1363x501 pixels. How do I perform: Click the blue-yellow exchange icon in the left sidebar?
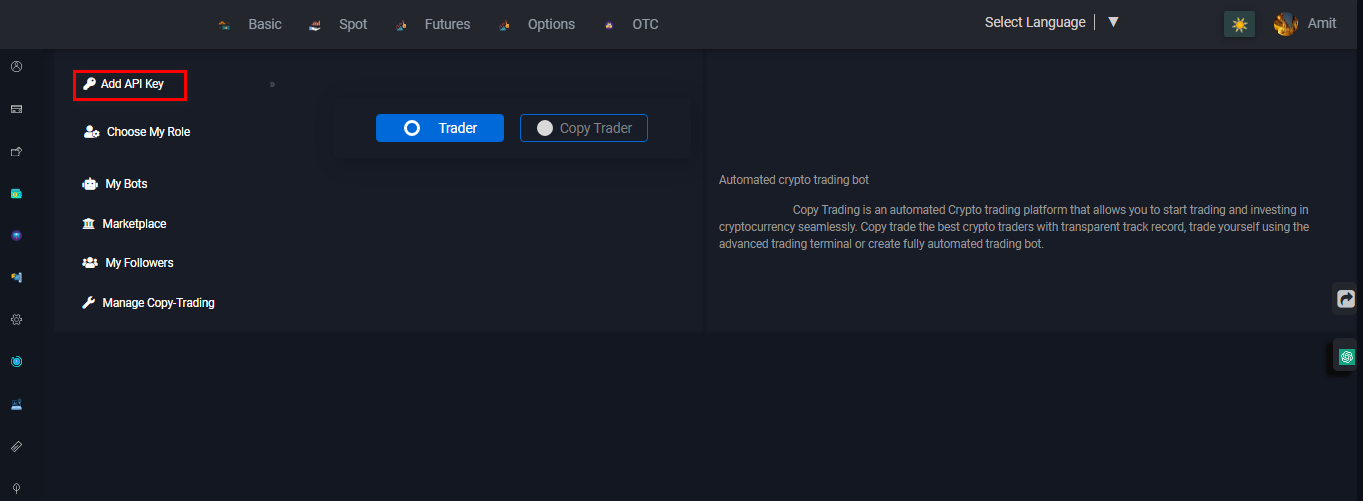pyautogui.click(x=16, y=277)
